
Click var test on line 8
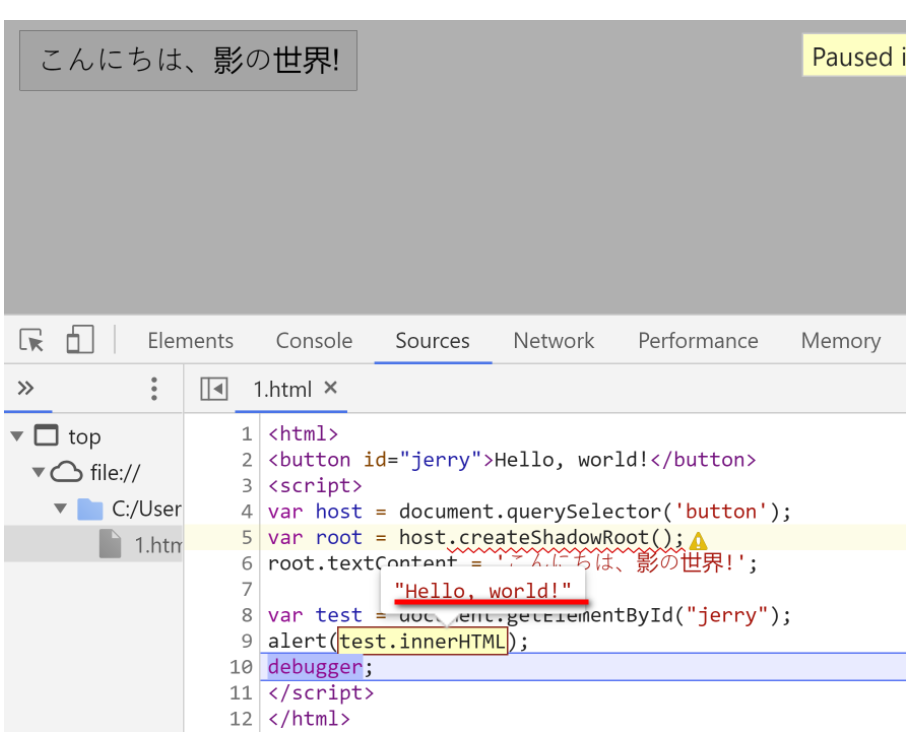coord(315,615)
